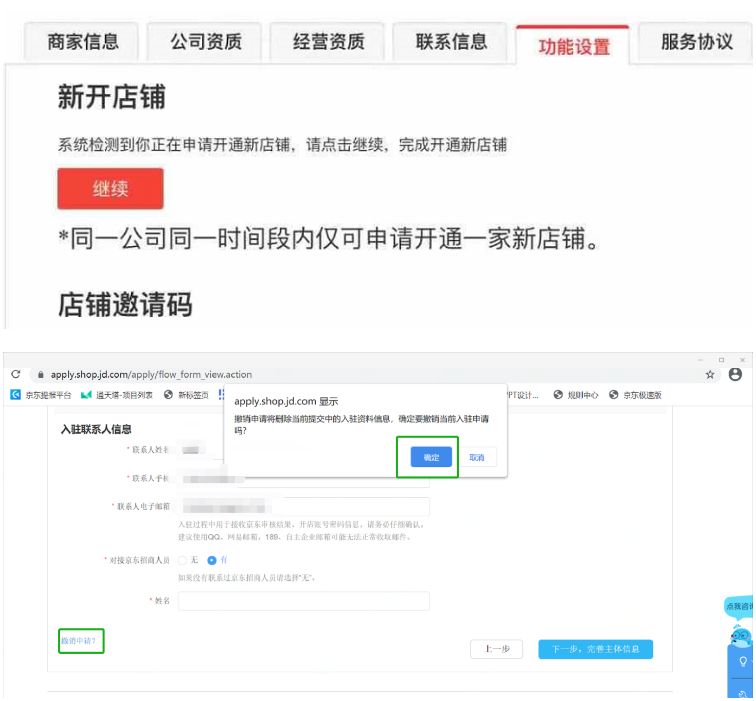The height and width of the screenshot is (701, 756).
Task: Click the 追天塔 bookmark favicon
Action: (x=86, y=395)
